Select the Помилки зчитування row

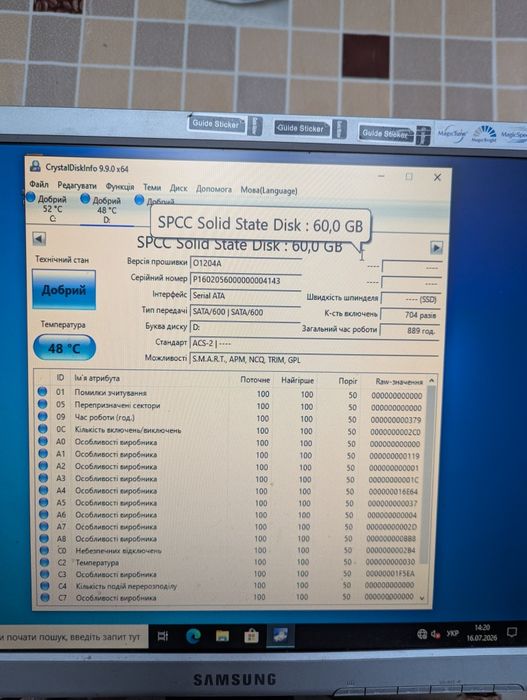pos(231,394)
